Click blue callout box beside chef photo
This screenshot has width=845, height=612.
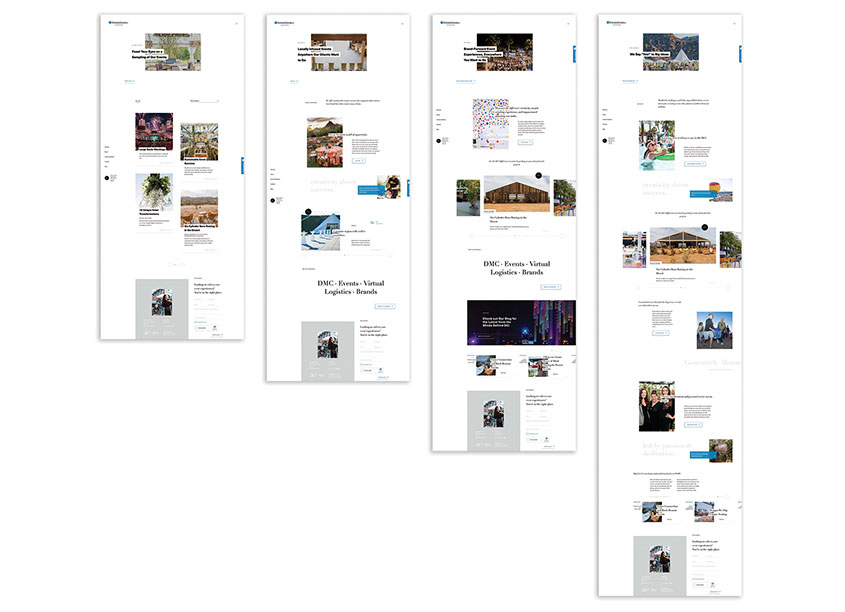pyautogui.click(x=371, y=190)
